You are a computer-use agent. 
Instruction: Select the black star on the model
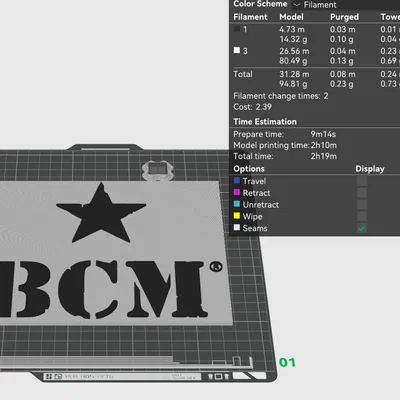pyautogui.click(x=101, y=214)
